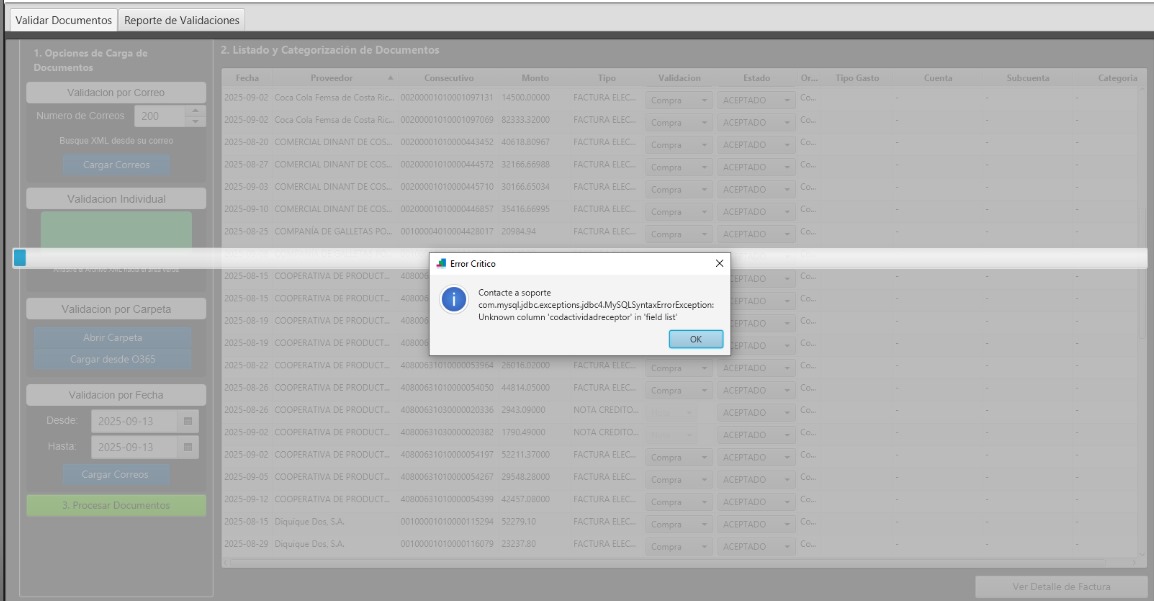Decrease Numero de Correos with down arrow
Screen dimensions: 1154x601
tap(196, 121)
